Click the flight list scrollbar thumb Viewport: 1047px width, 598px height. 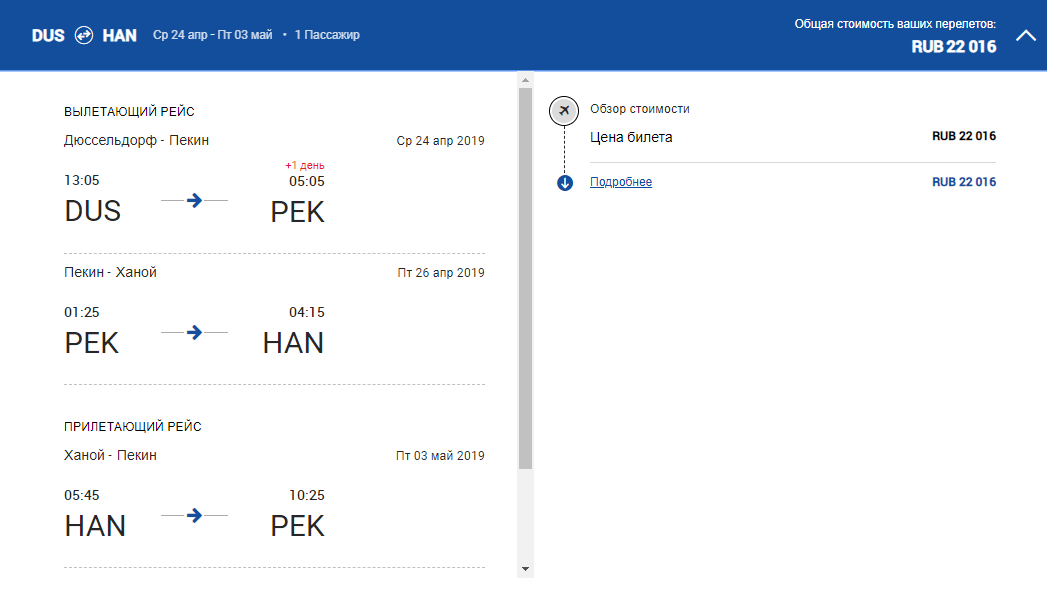[x=526, y=278]
